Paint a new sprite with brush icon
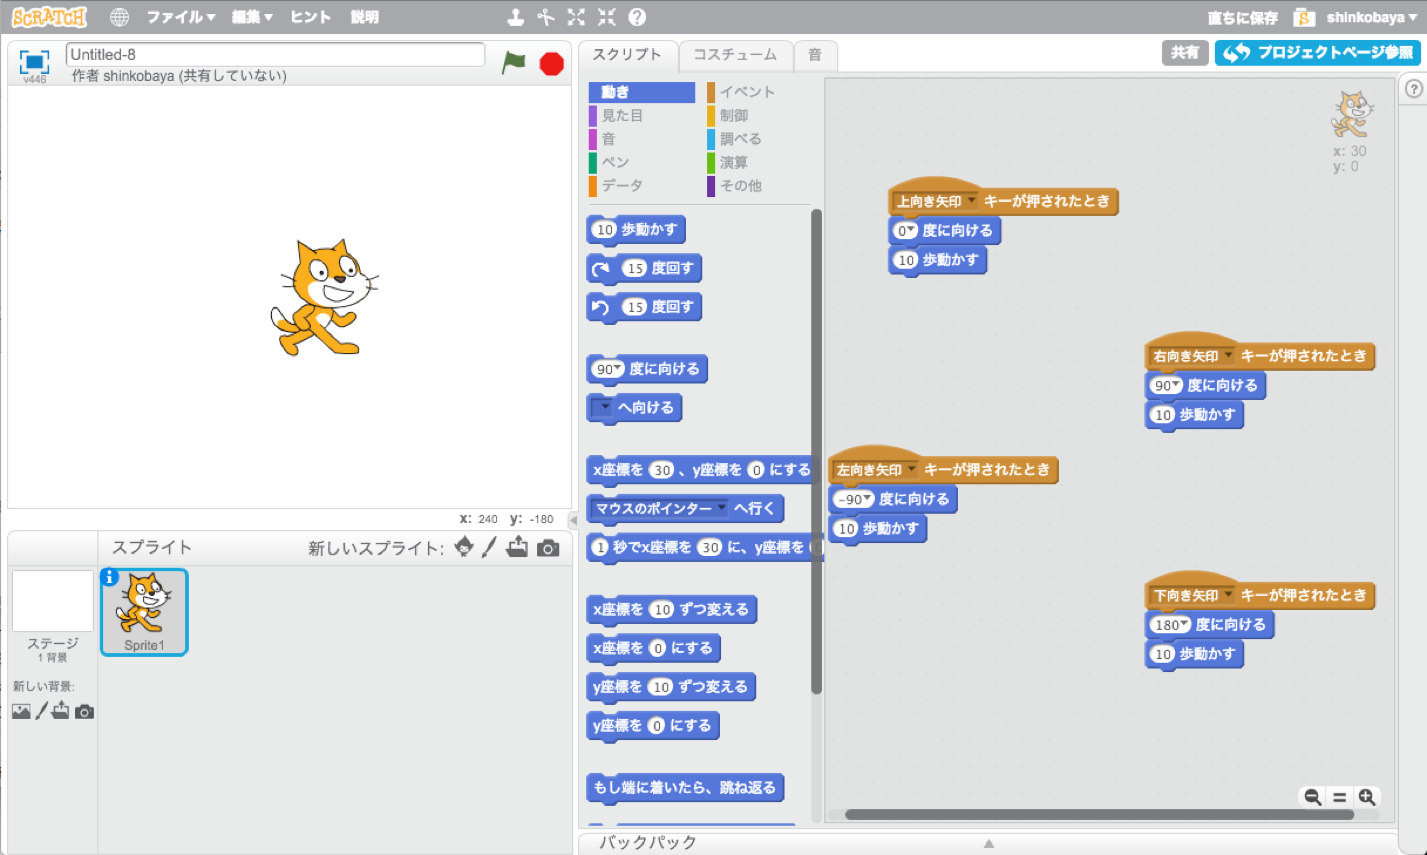1427x855 pixels. [x=489, y=547]
